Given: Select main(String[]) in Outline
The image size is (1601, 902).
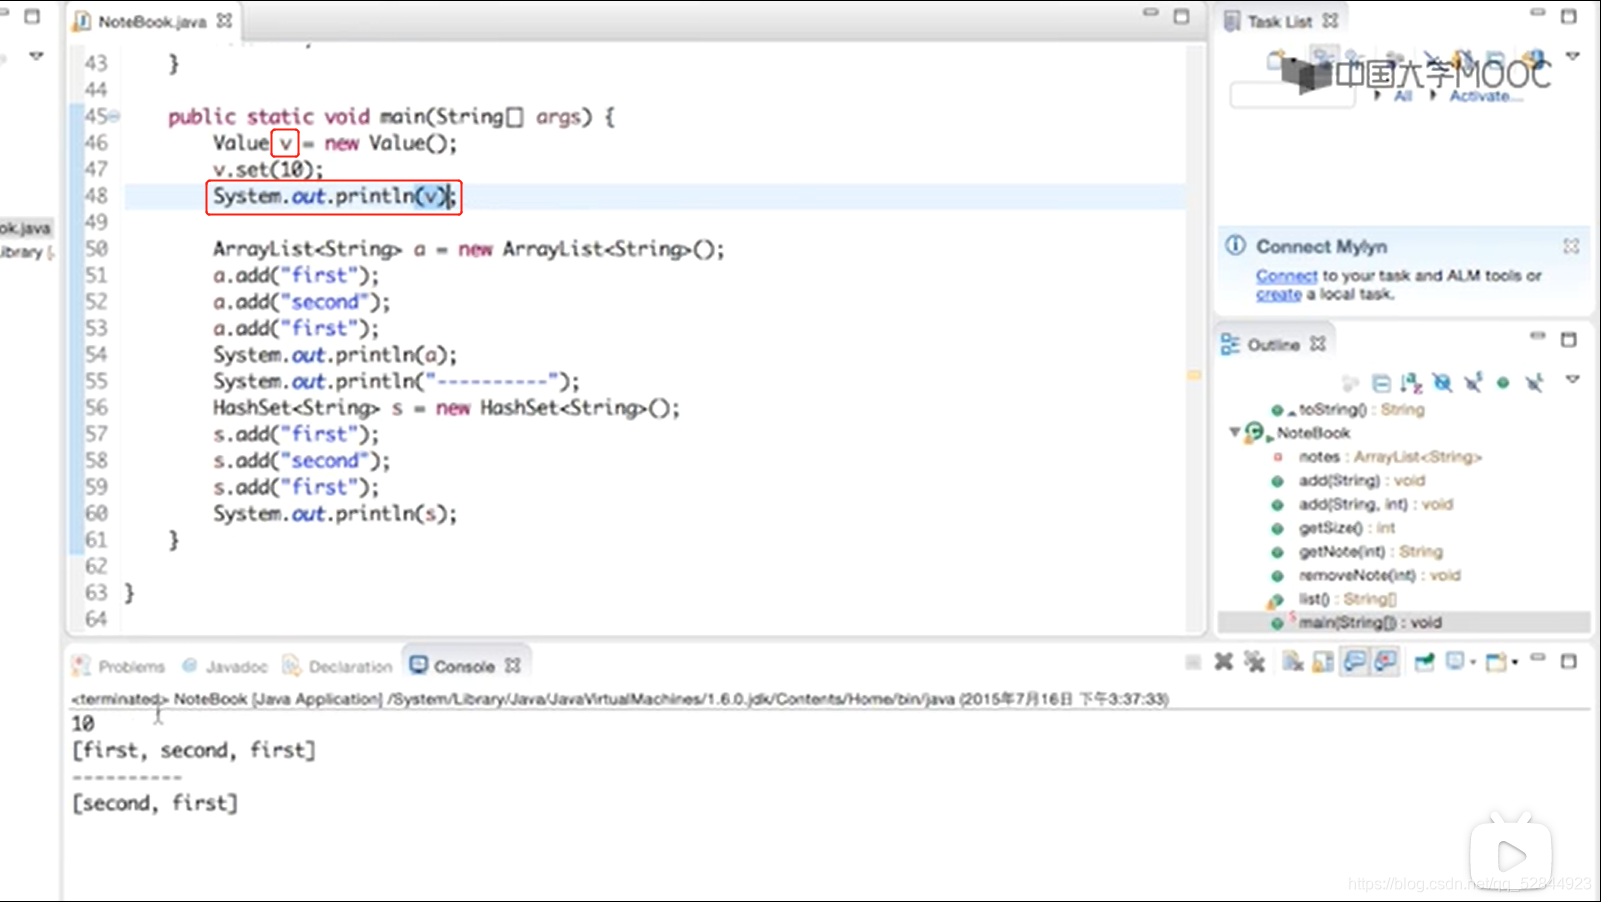Looking at the screenshot, I should (1404, 622).
